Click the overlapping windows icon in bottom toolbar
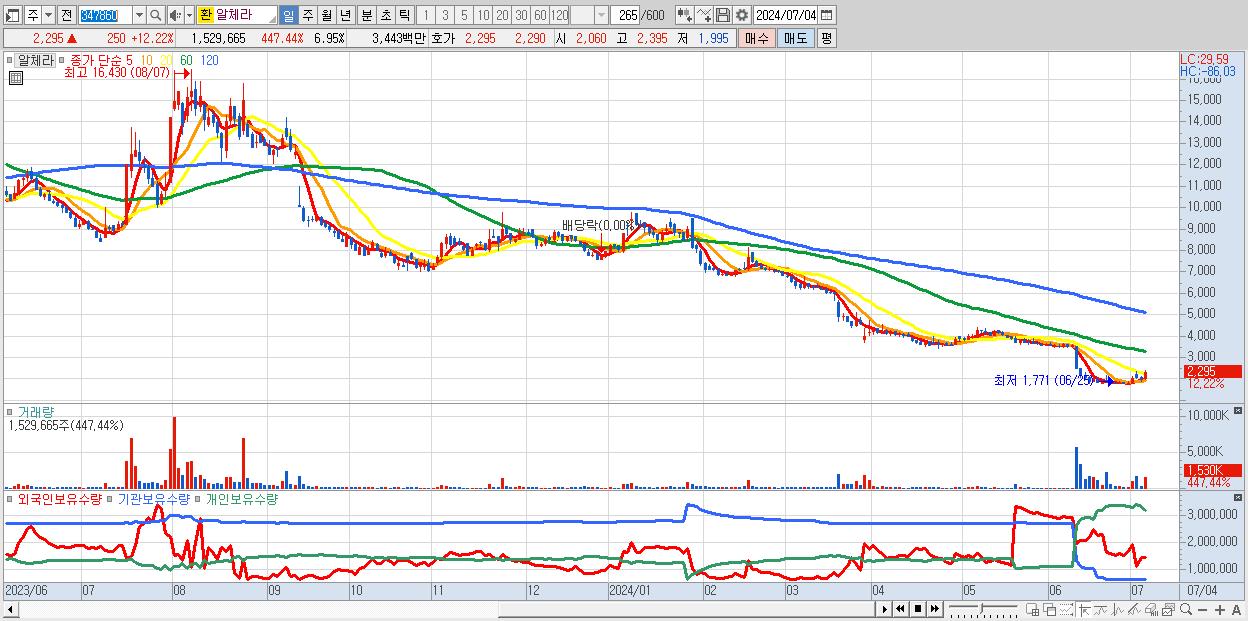 (x=1050, y=610)
